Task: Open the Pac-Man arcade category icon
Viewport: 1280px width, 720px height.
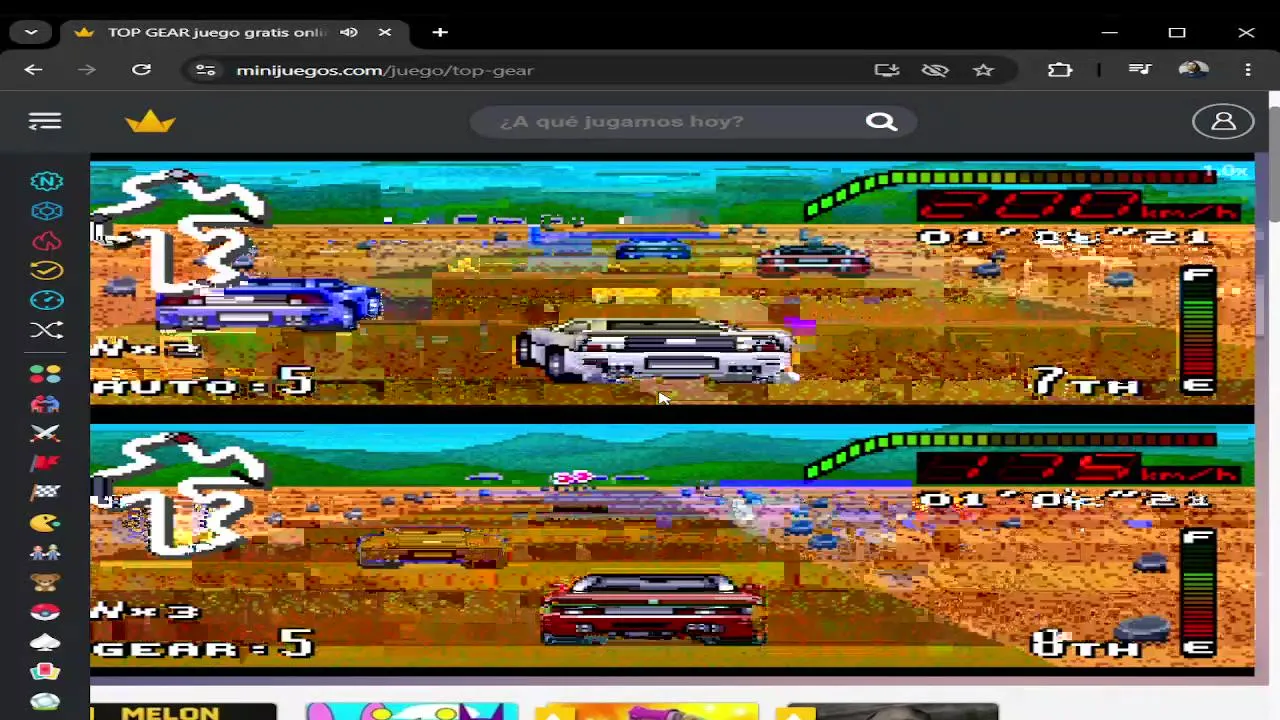Action: [x=45, y=522]
